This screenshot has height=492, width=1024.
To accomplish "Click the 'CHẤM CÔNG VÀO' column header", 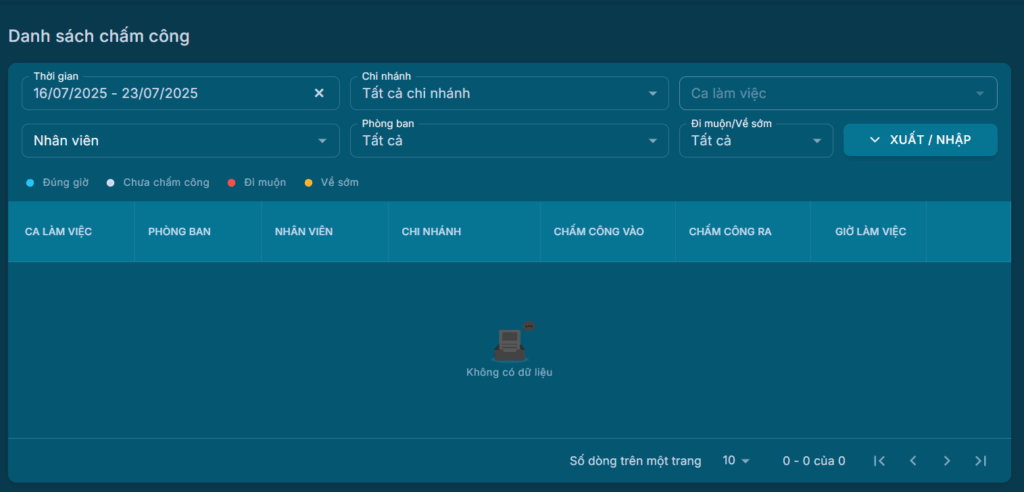I will pos(599,232).
